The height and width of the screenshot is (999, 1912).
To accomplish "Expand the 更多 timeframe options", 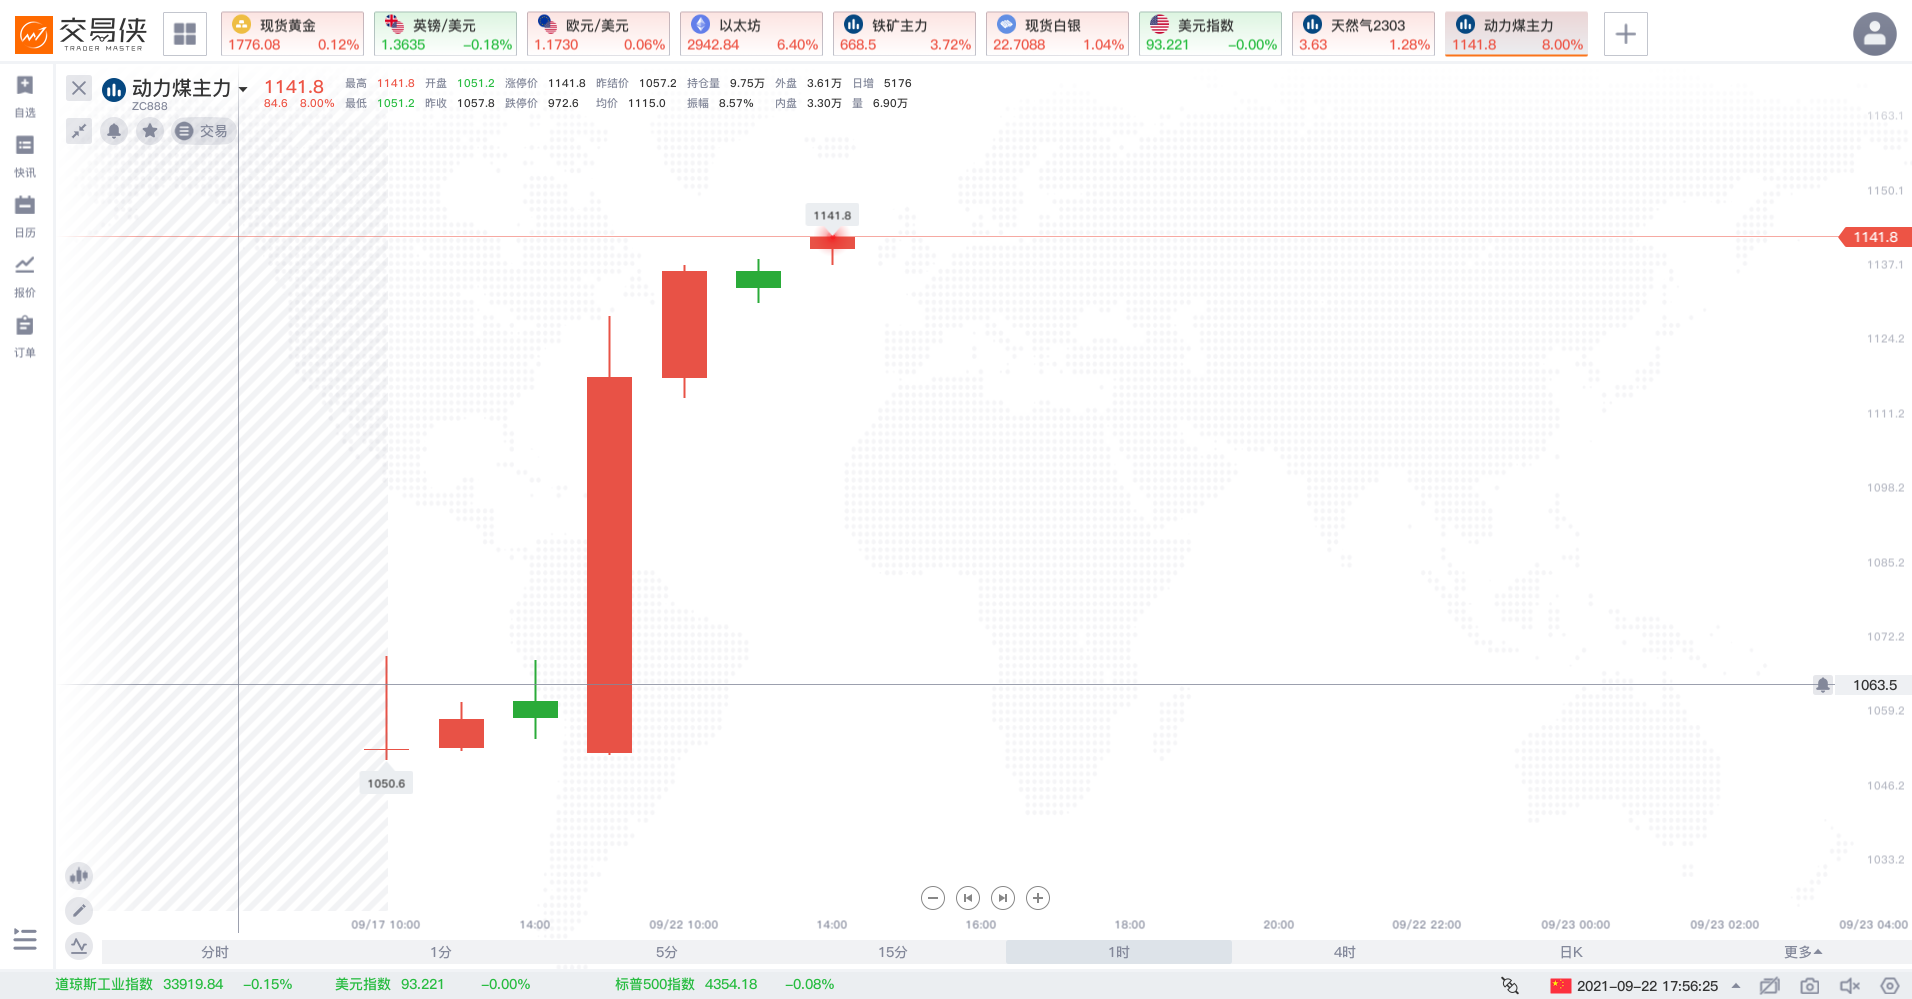I will click(x=1802, y=952).
